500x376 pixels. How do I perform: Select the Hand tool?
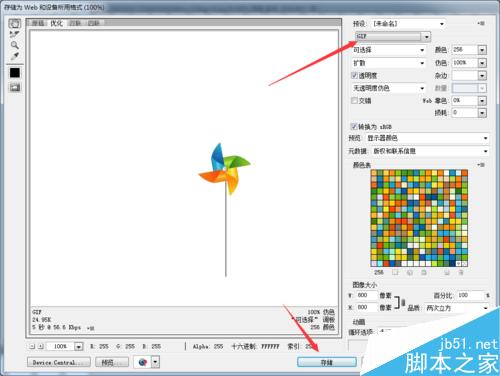[15, 23]
